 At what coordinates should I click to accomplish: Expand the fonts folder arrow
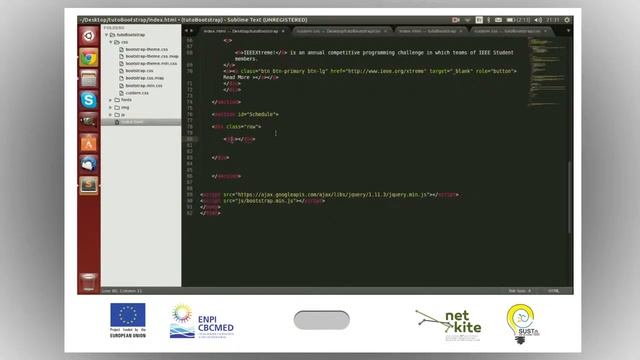point(111,100)
